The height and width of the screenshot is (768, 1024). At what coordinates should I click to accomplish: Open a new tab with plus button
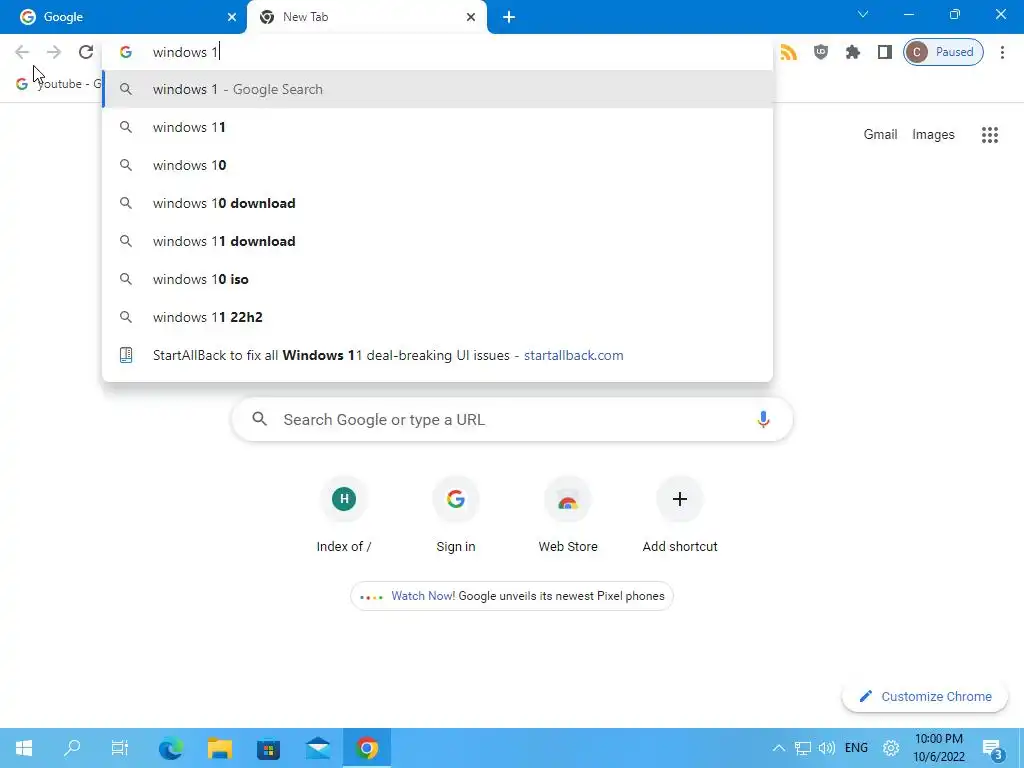(509, 17)
